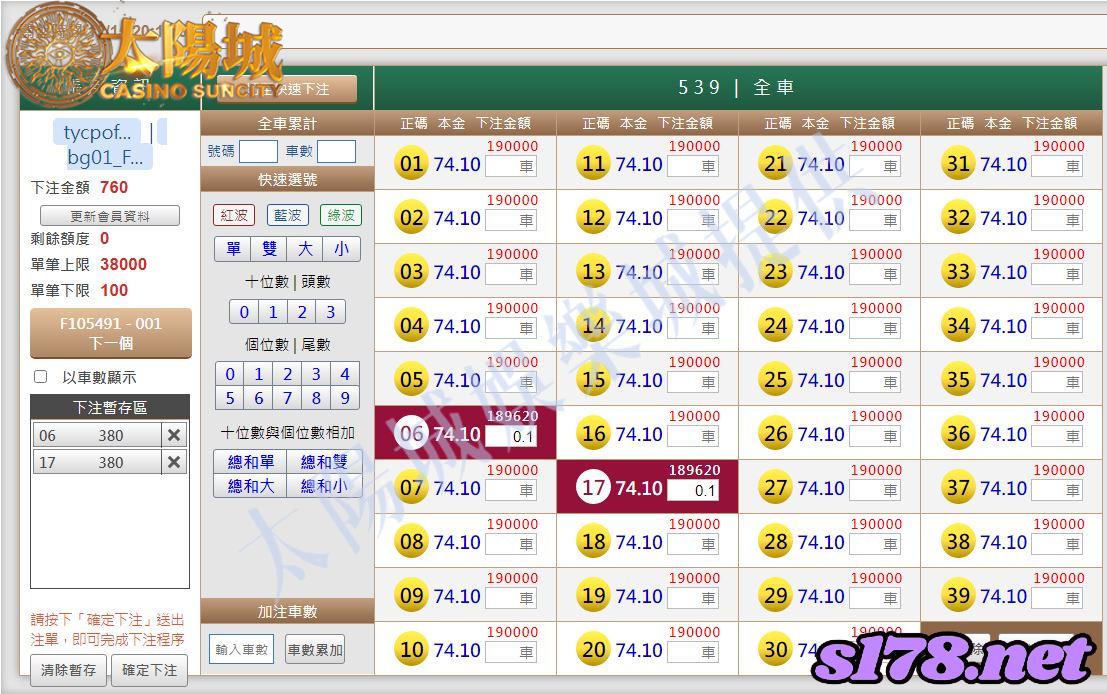
Task: Click 車數累加 accumulate button
Action: point(315,650)
